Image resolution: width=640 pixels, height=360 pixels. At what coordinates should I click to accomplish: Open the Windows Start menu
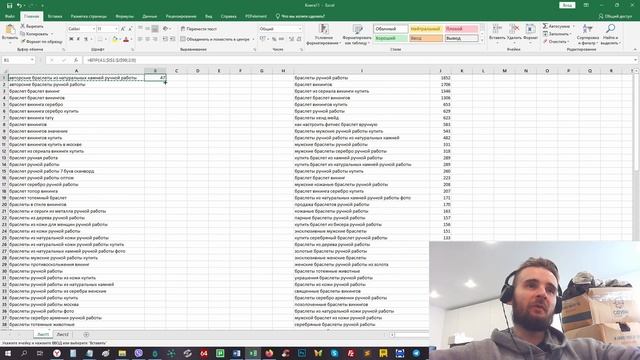7,353
